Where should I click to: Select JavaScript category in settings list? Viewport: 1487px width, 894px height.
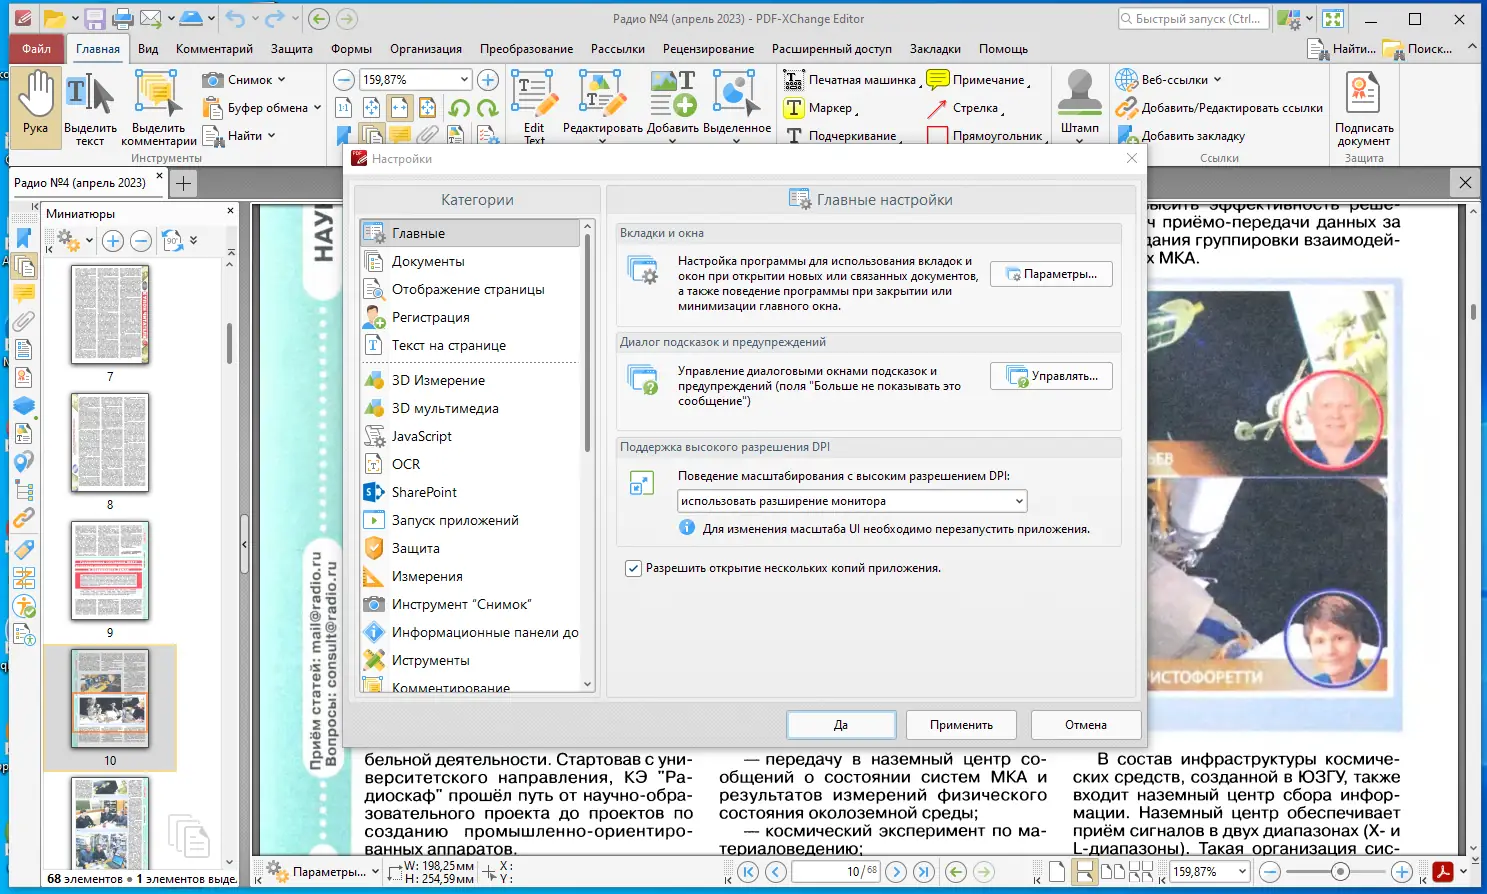[470, 436]
